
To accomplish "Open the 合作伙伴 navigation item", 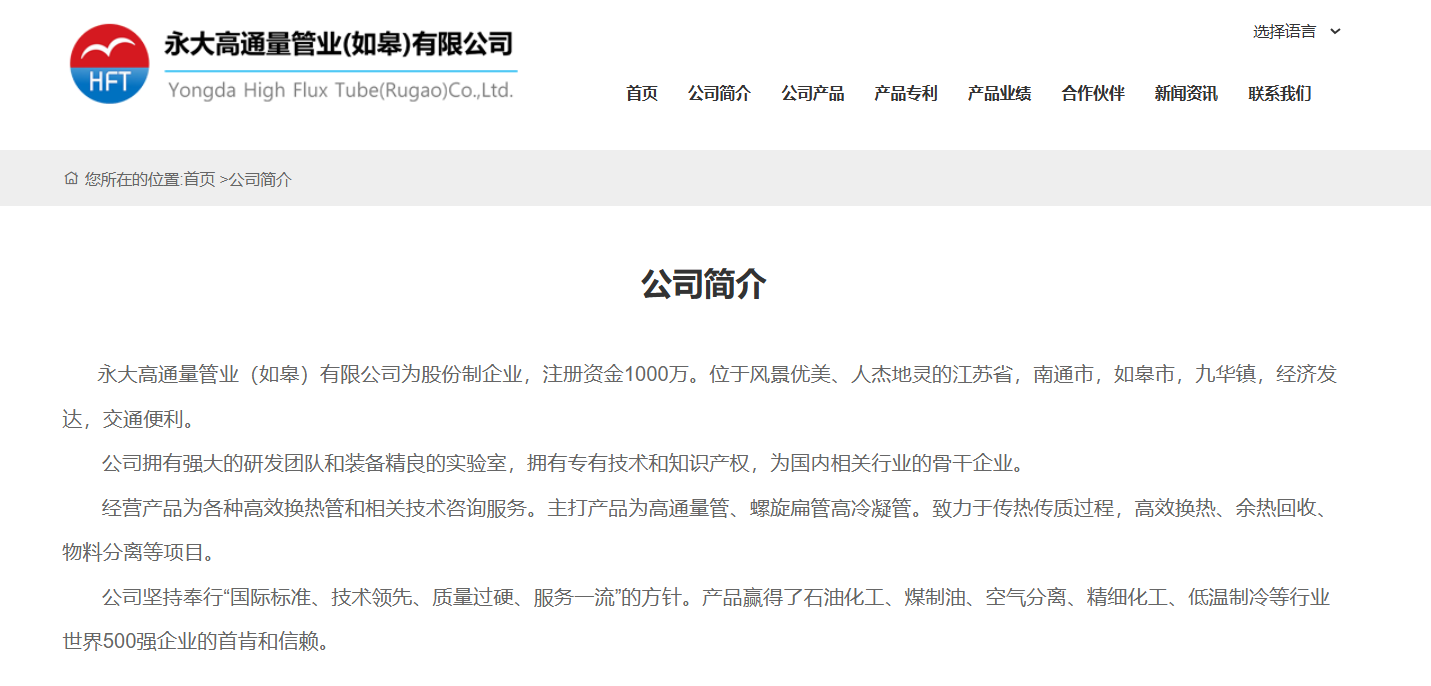I will click(1091, 93).
